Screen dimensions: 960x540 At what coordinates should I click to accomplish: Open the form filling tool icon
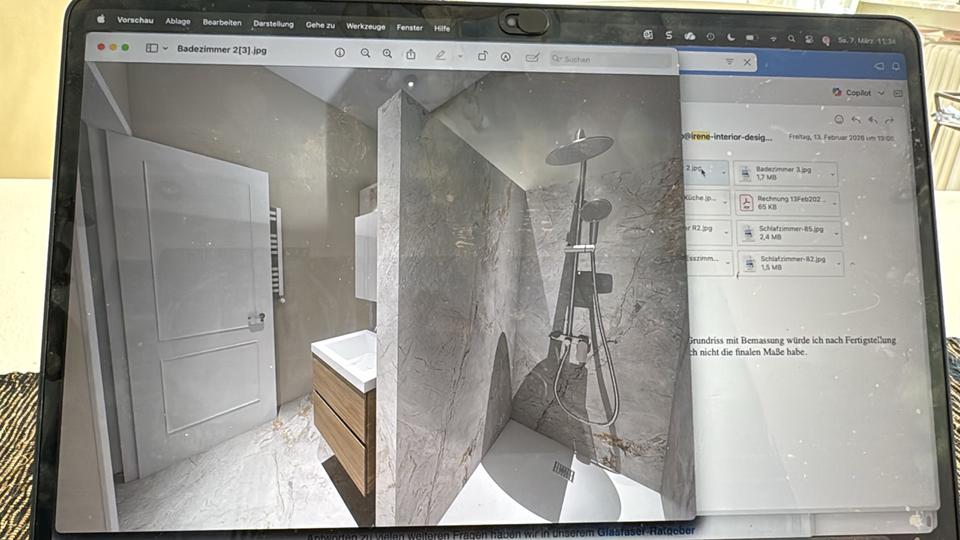532,58
